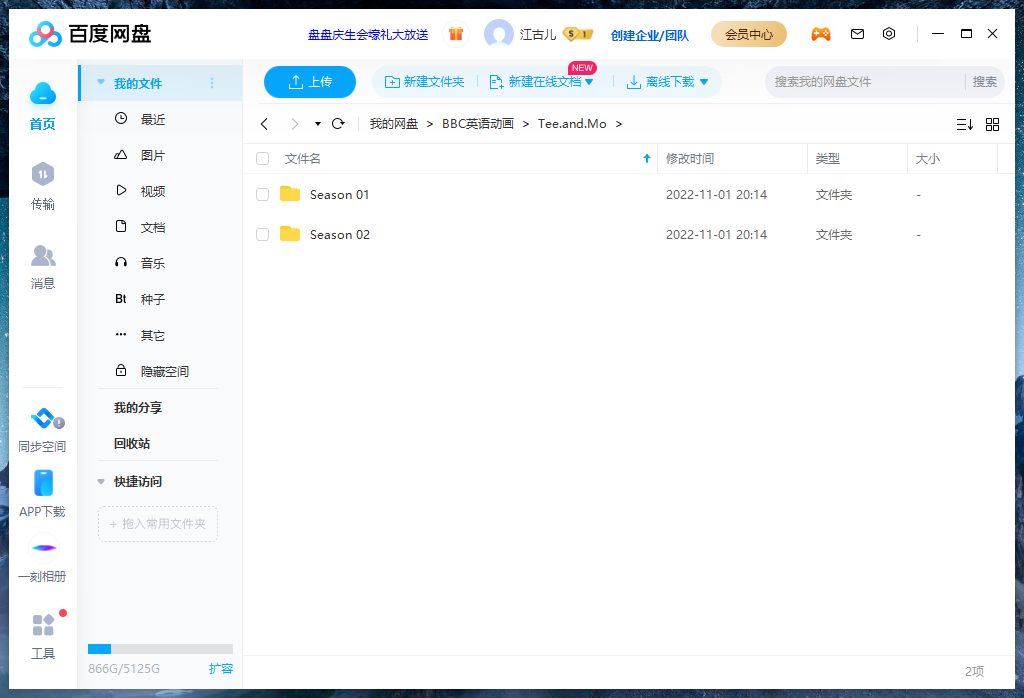Switch to grid view layout

click(x=992, y=123)
